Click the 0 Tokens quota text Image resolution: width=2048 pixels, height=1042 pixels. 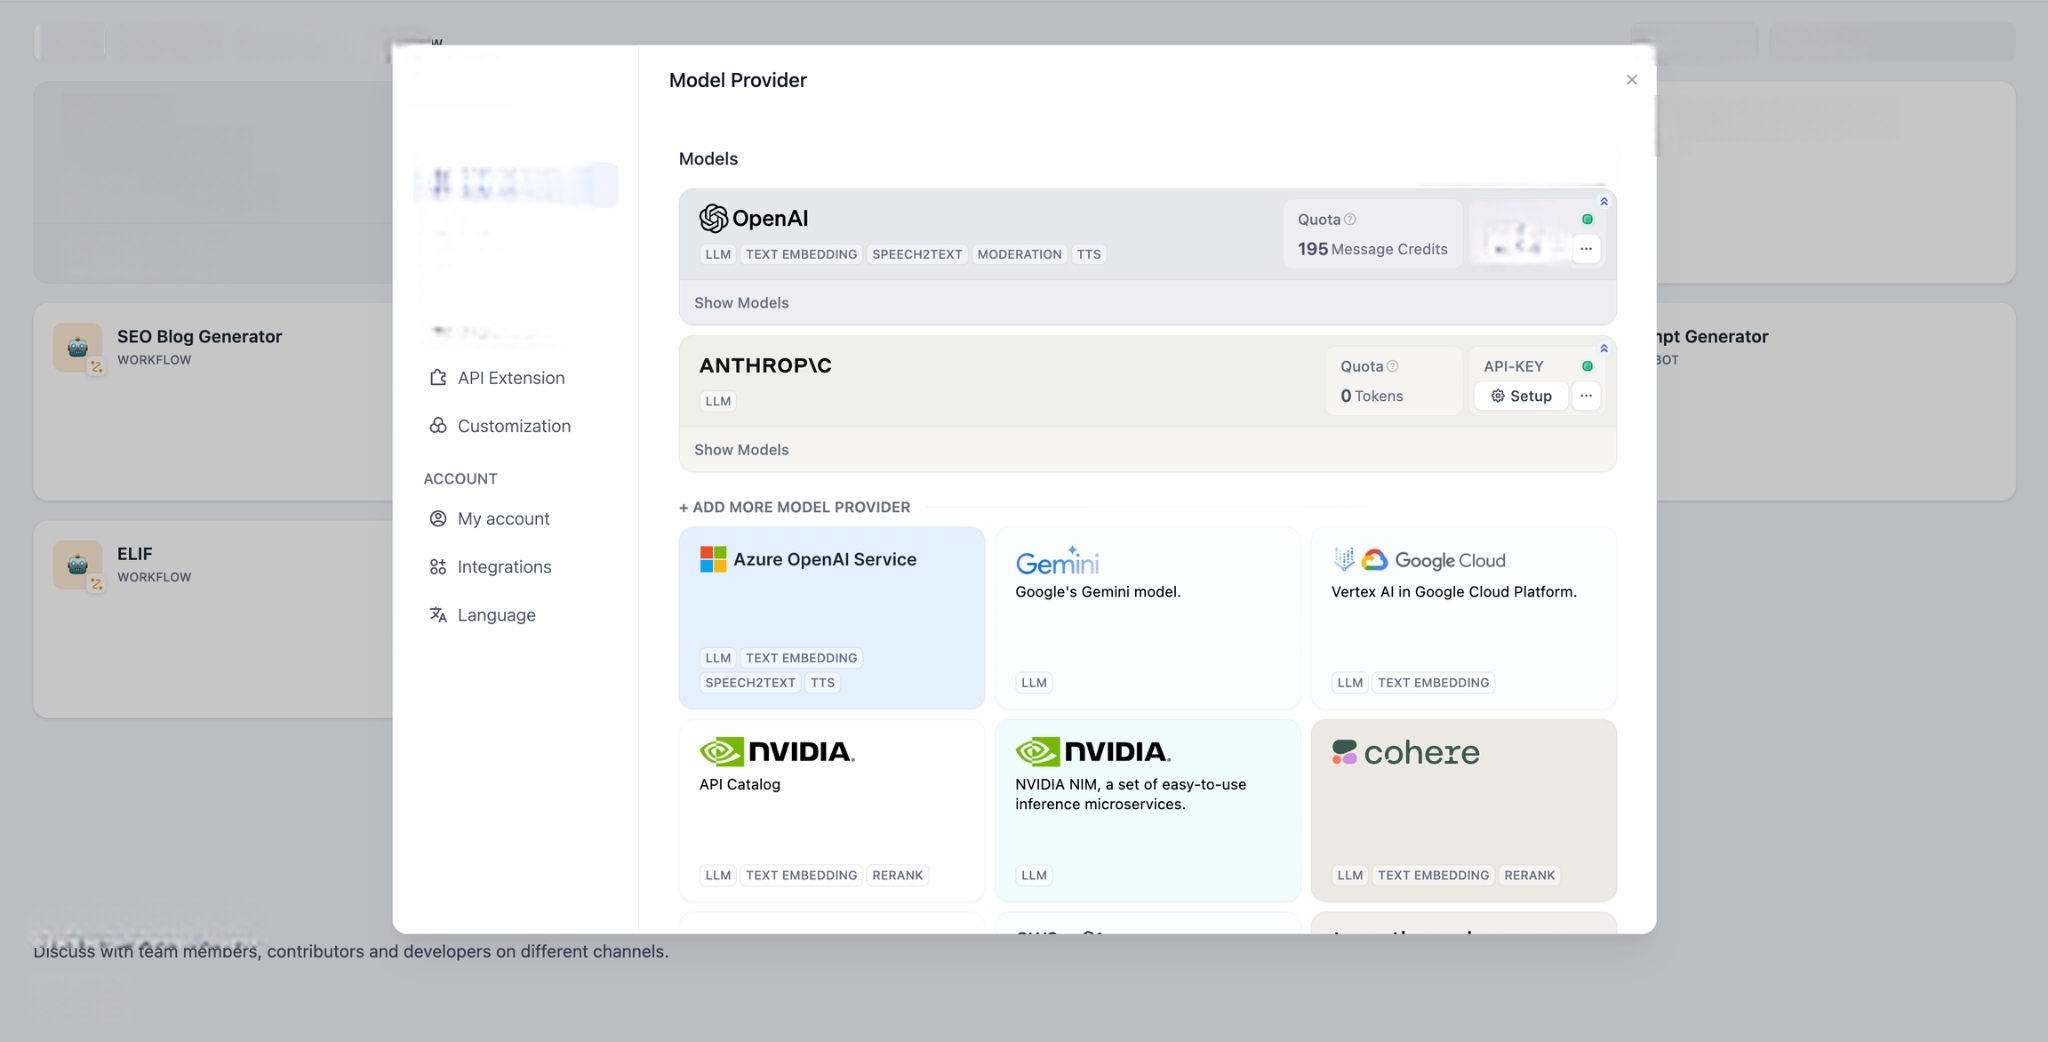tap(1371, 396)
